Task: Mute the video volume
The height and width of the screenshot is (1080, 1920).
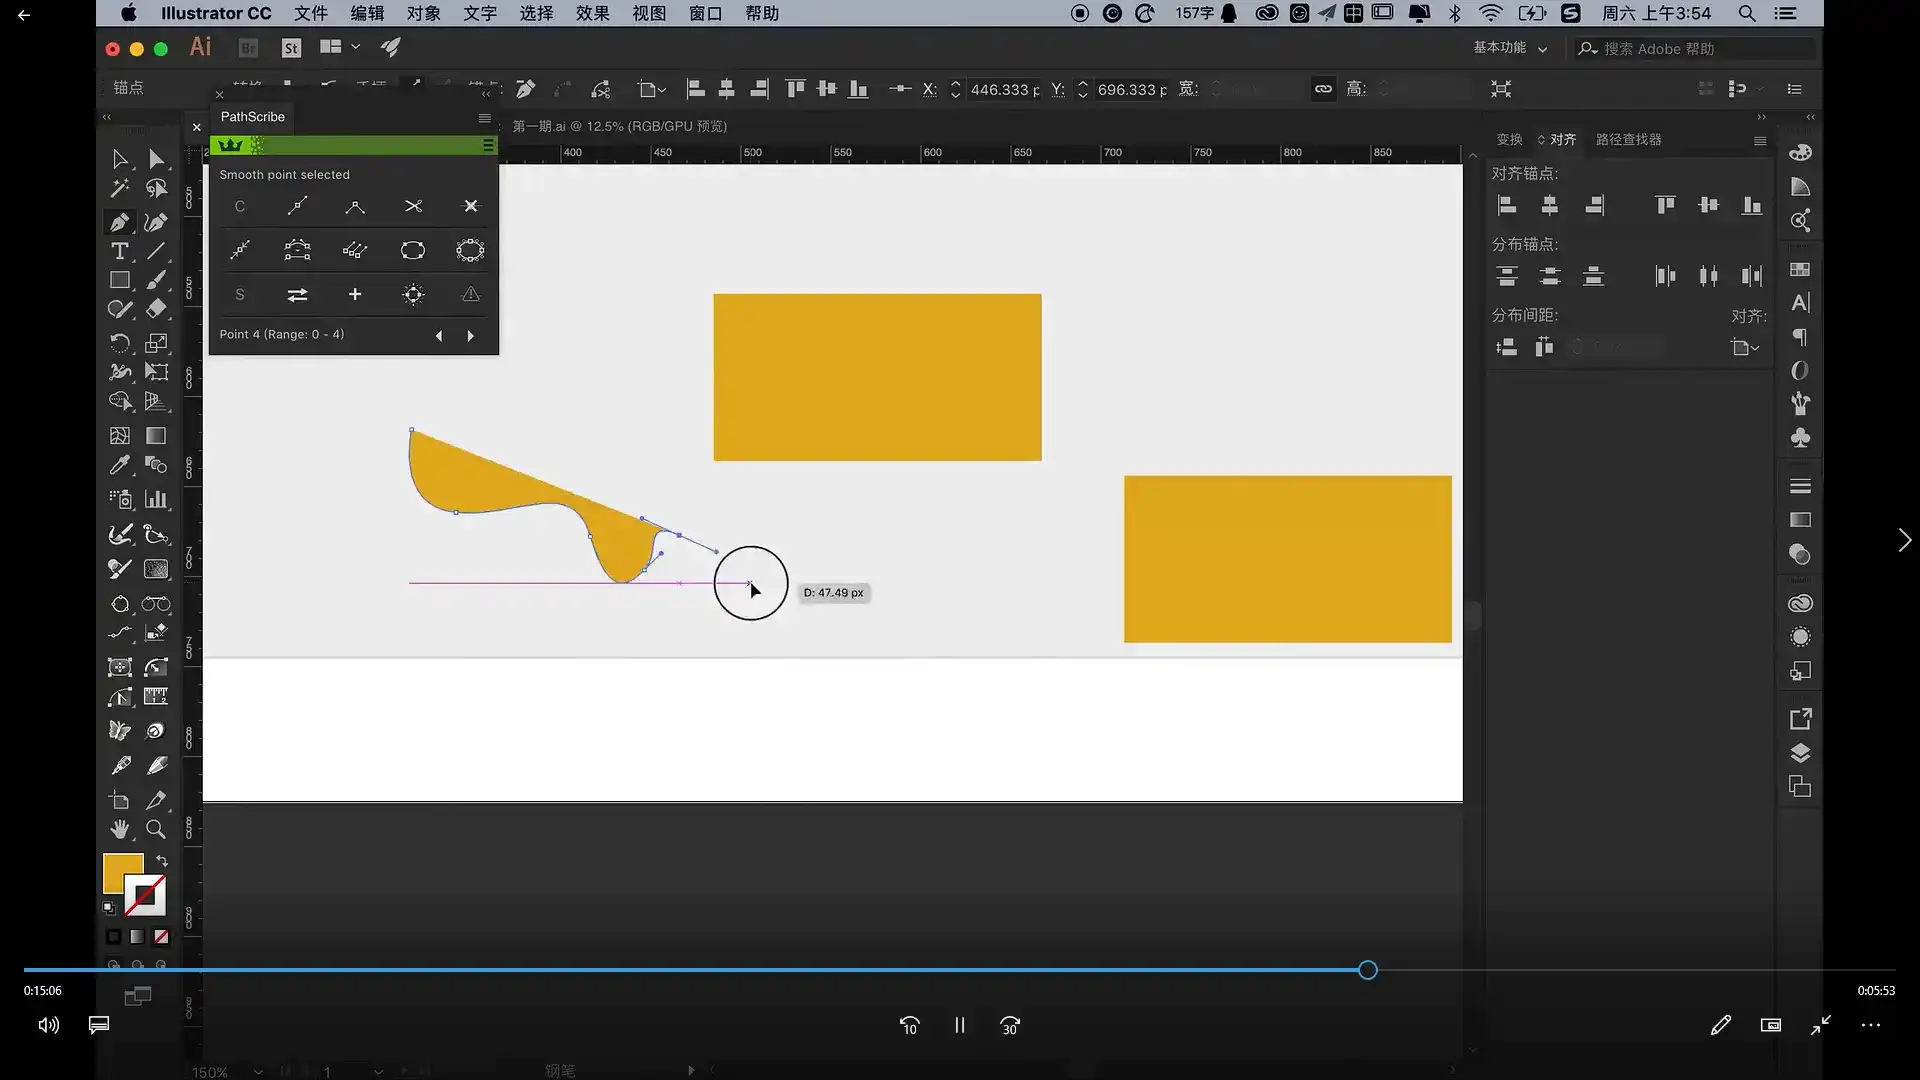Action: click(x=48, y=1025)
